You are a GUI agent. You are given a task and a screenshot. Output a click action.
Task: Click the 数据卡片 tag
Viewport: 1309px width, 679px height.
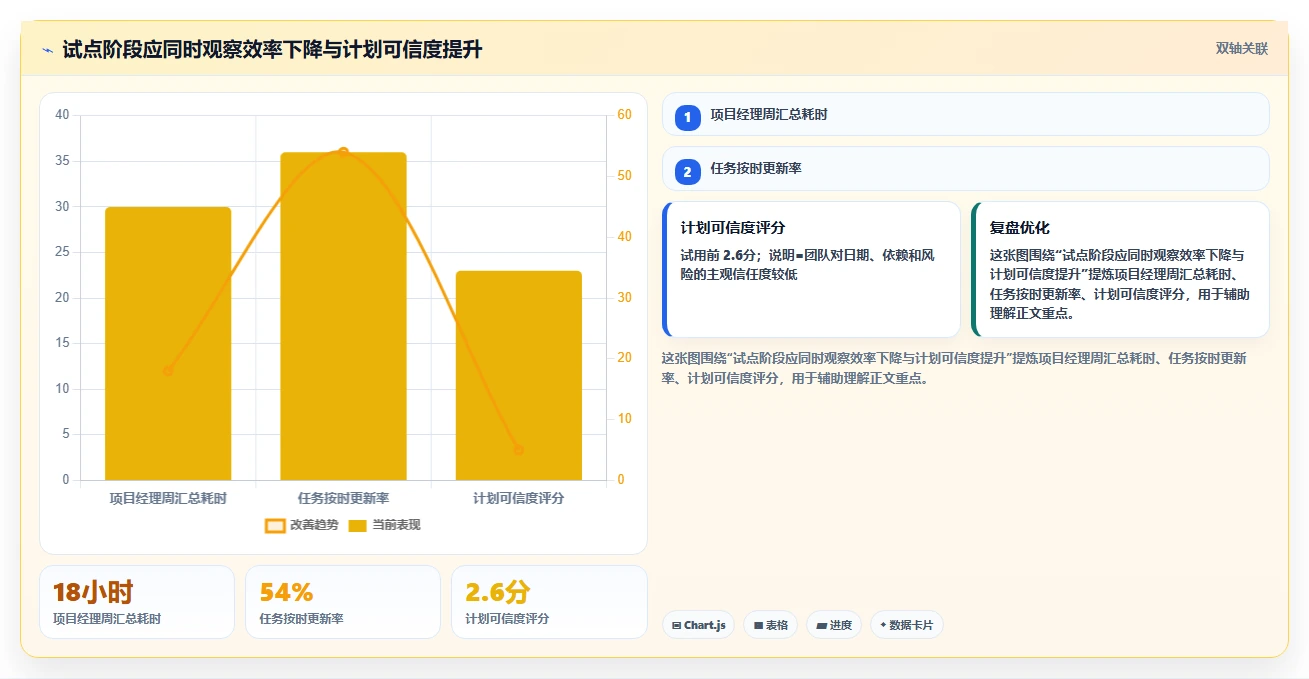[x=906, y=625]
